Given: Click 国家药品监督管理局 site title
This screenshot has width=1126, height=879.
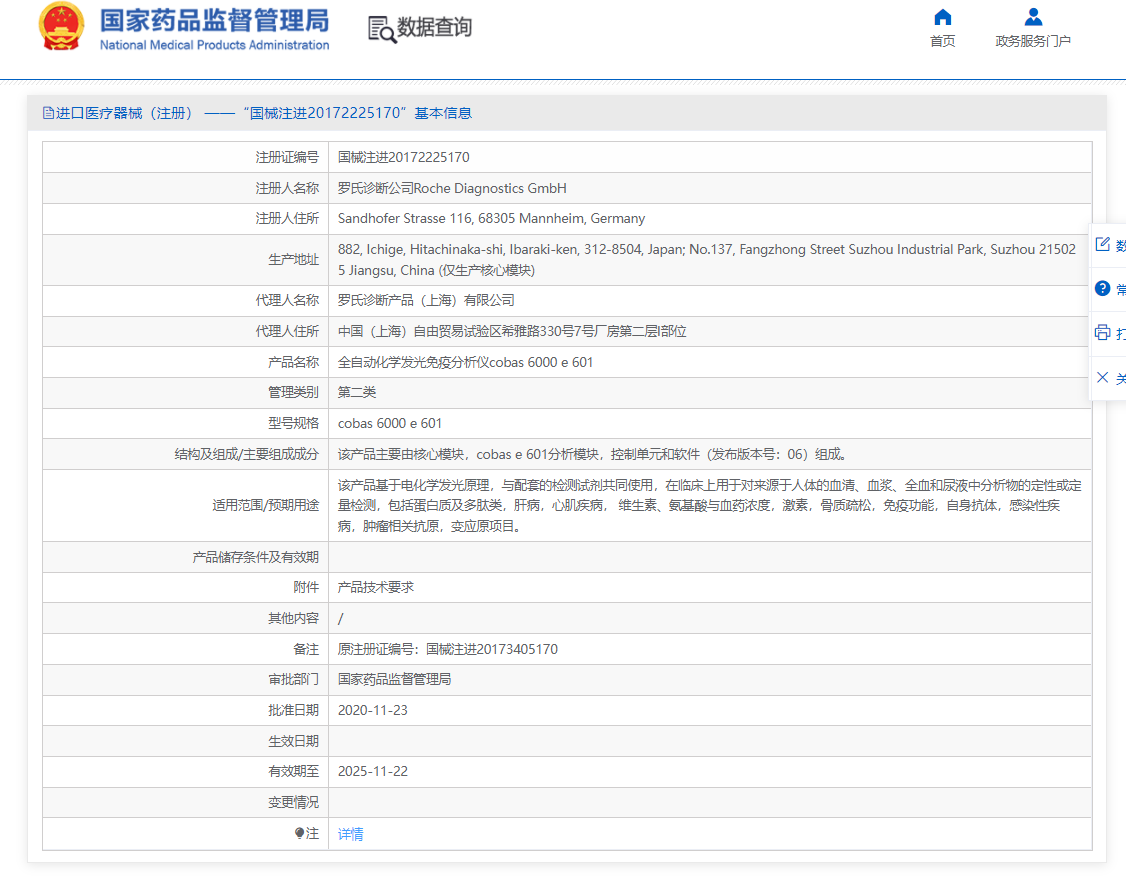Looking at the screenshot, I should click(x=214, y=21).
